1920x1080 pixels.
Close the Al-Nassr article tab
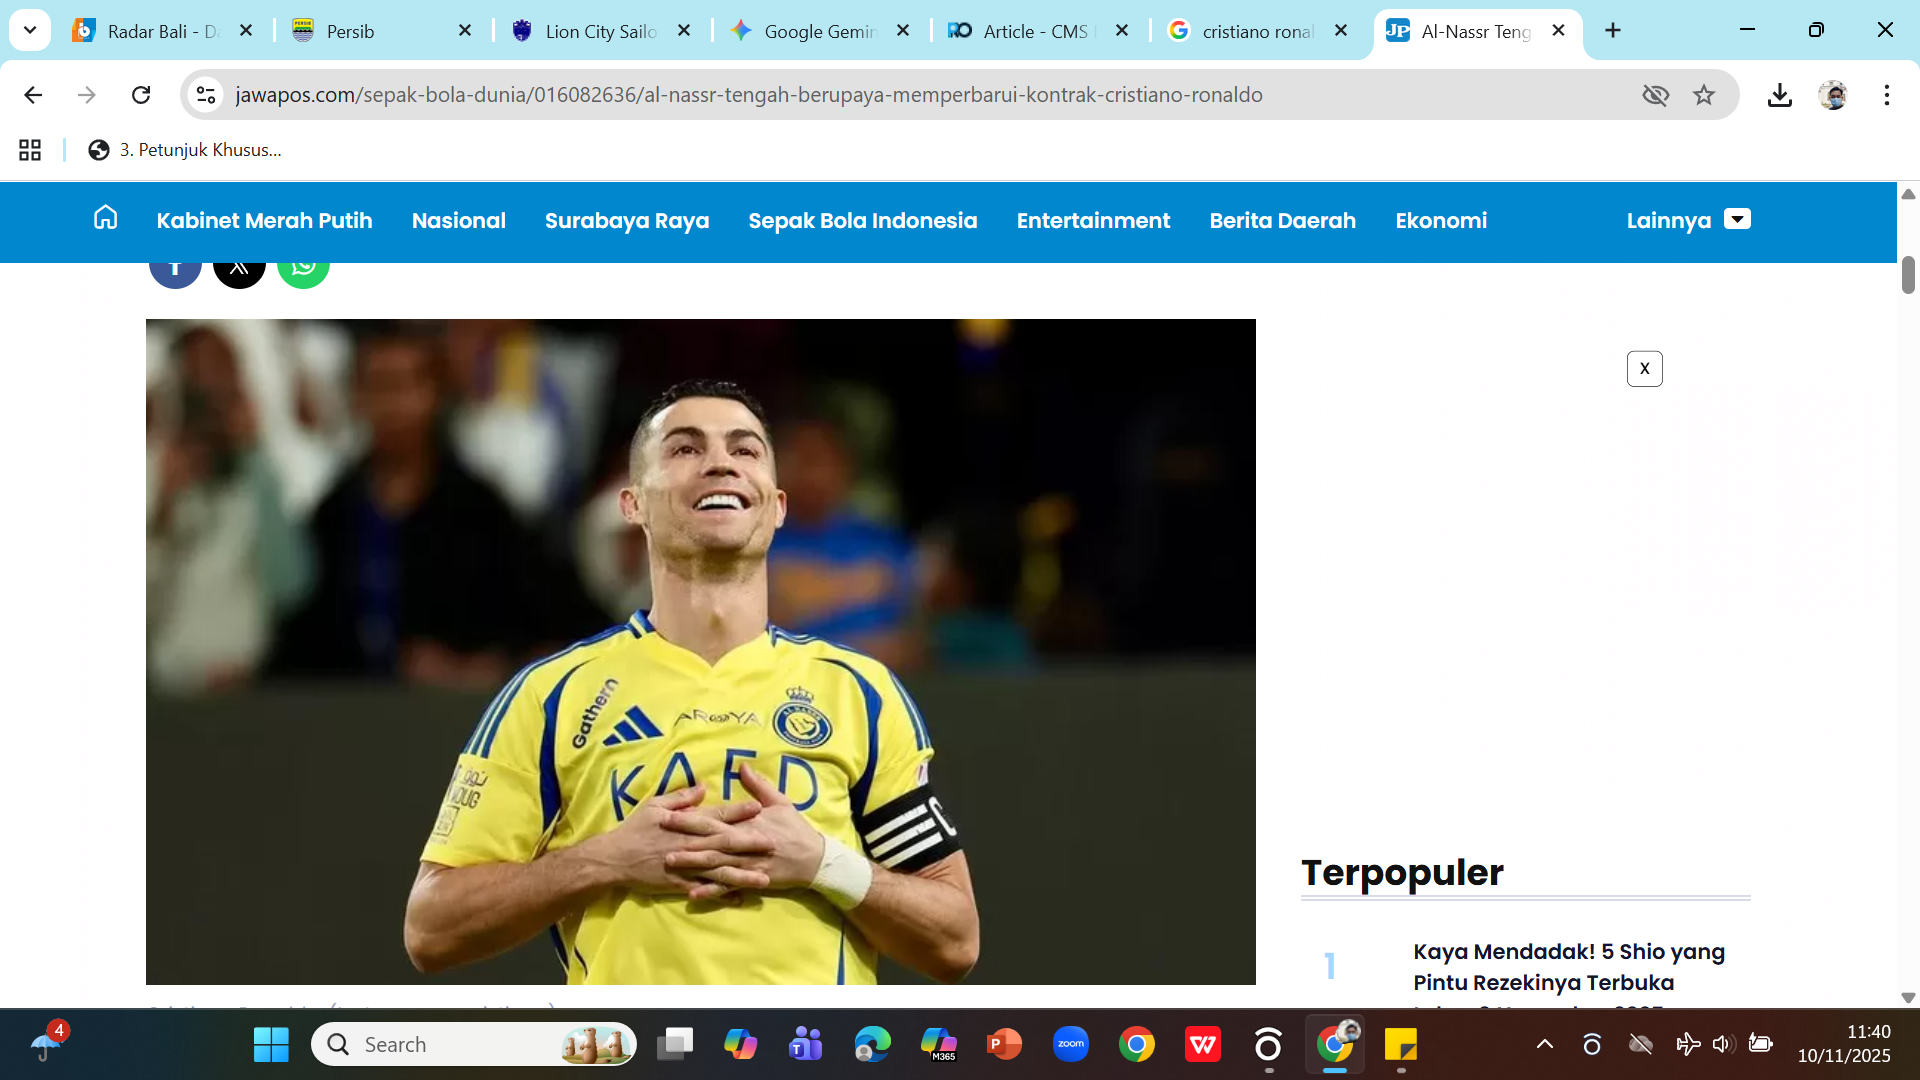click(x=1559, y=31)
